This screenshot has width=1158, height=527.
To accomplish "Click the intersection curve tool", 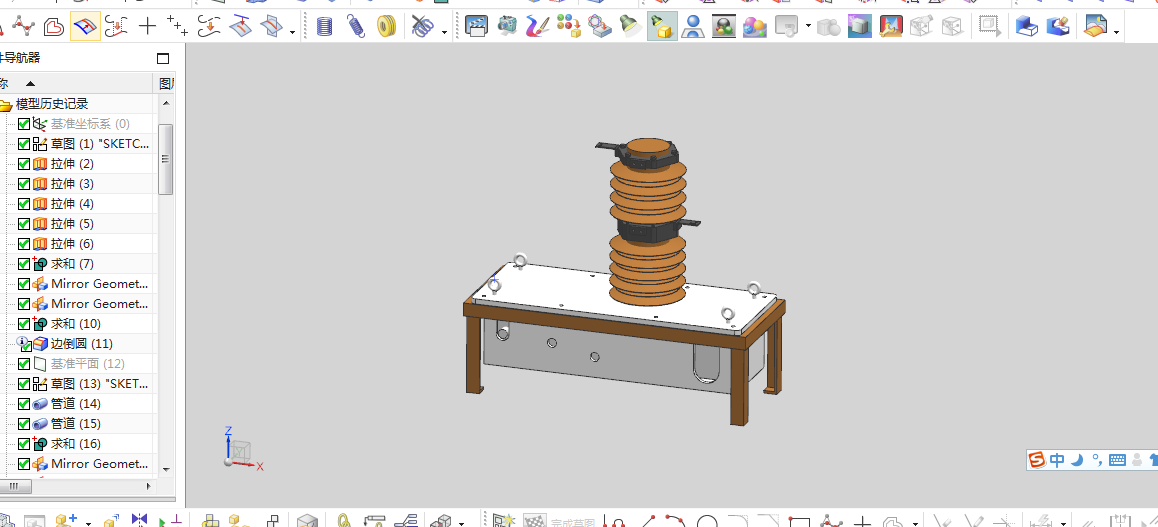I will pyautogui.click(x=270, y=27).
